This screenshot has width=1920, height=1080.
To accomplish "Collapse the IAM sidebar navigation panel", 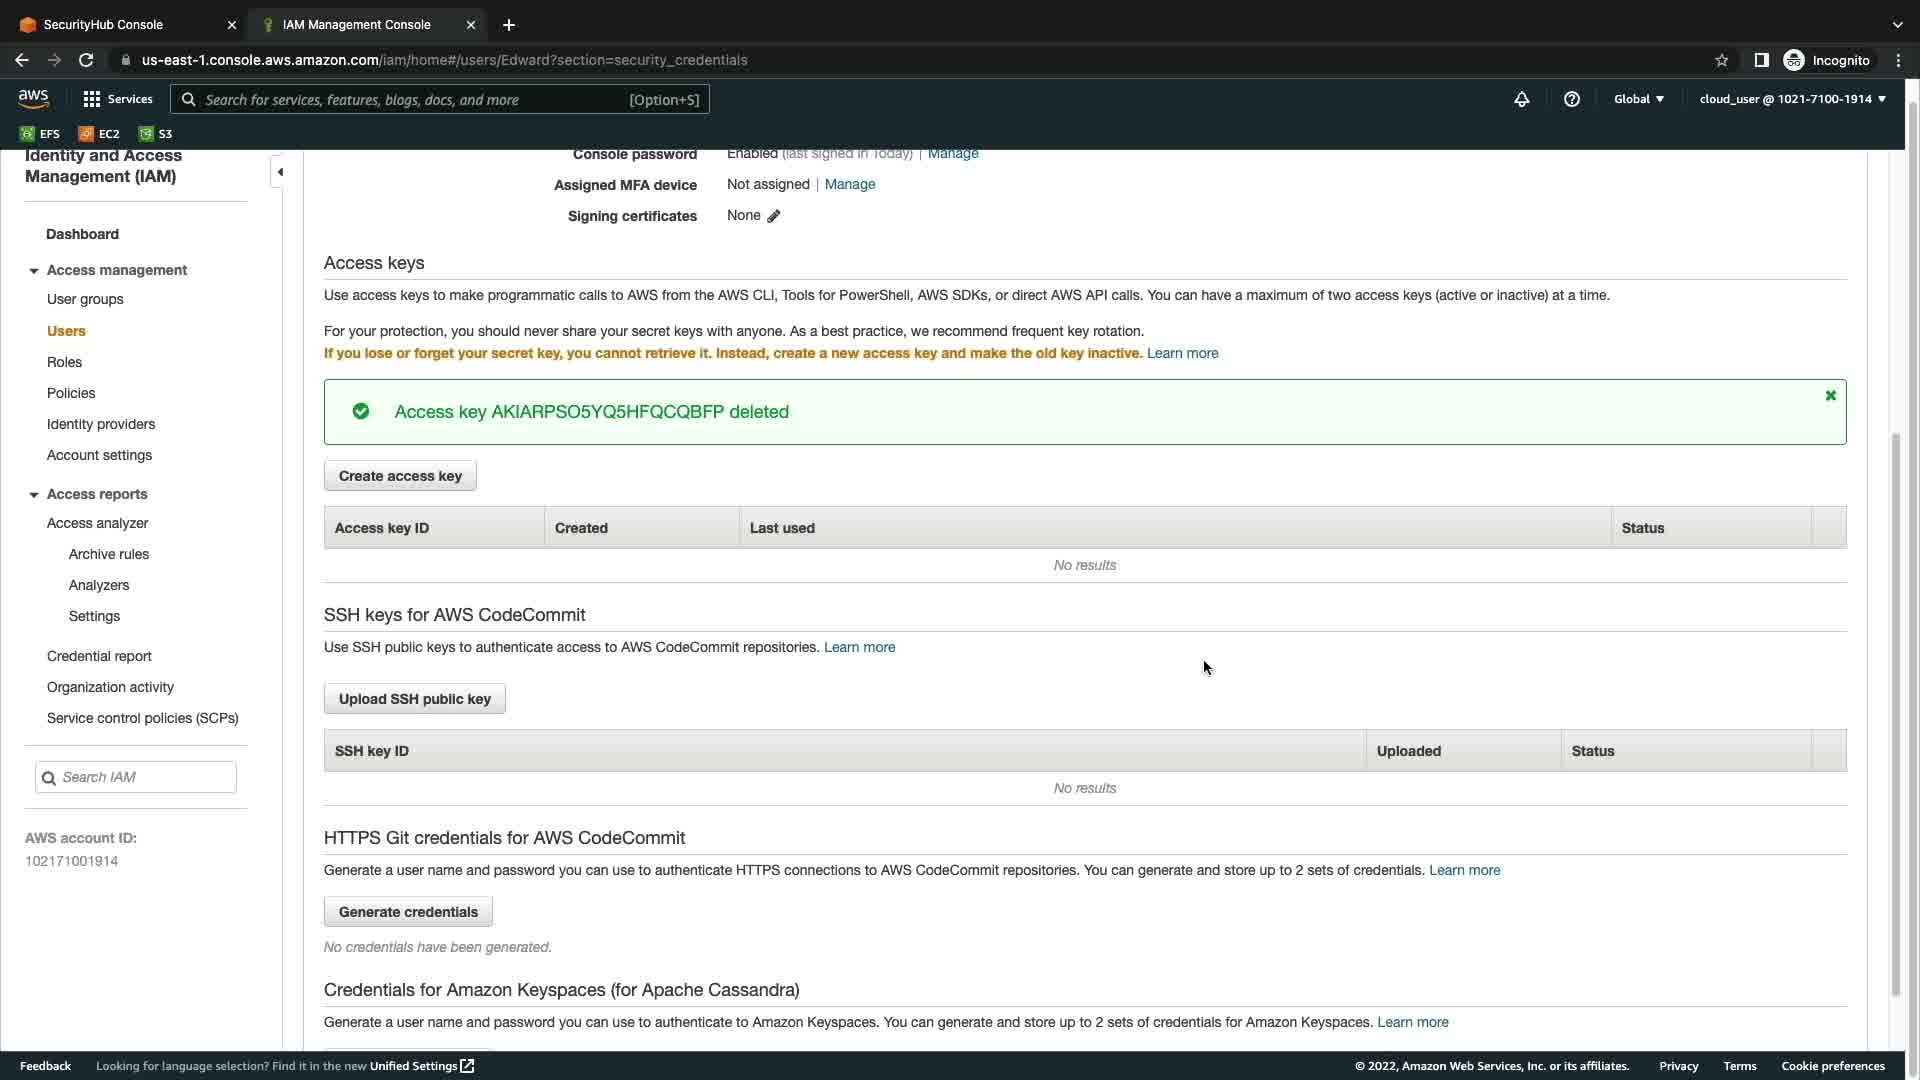I will click(280, 172).
